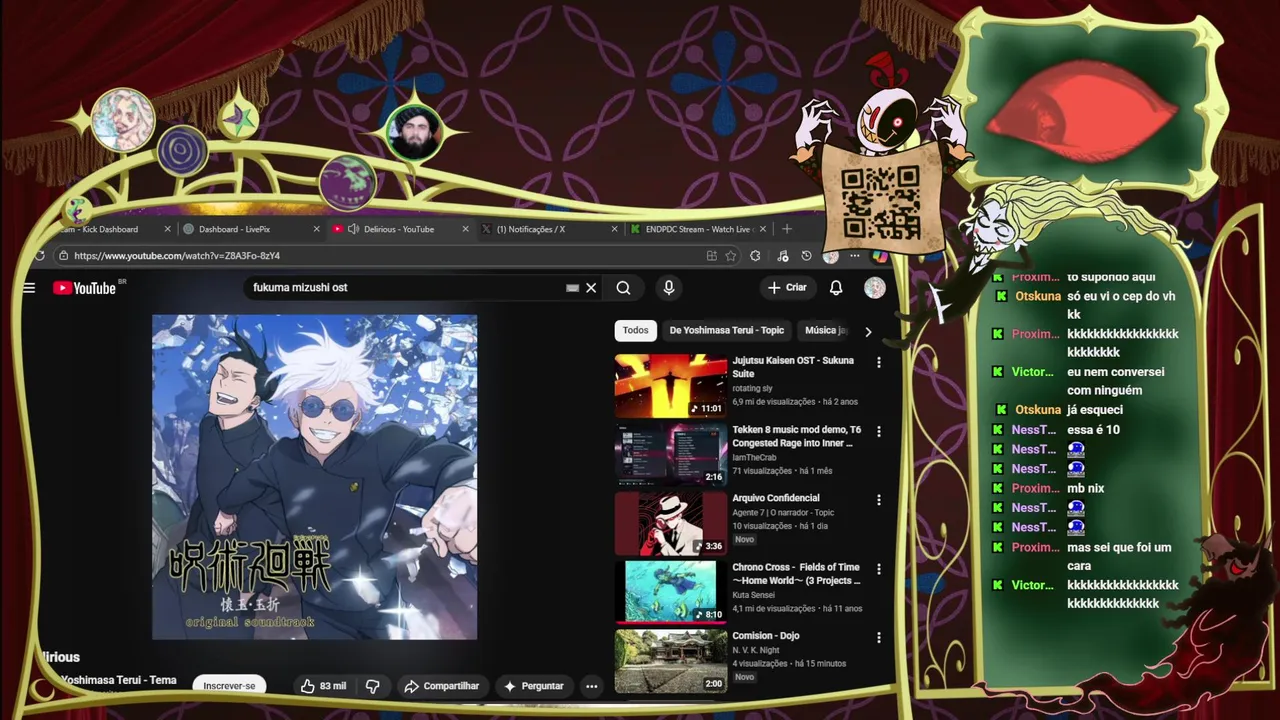Subscribe with the Inscrever-se button

(229, 686)
